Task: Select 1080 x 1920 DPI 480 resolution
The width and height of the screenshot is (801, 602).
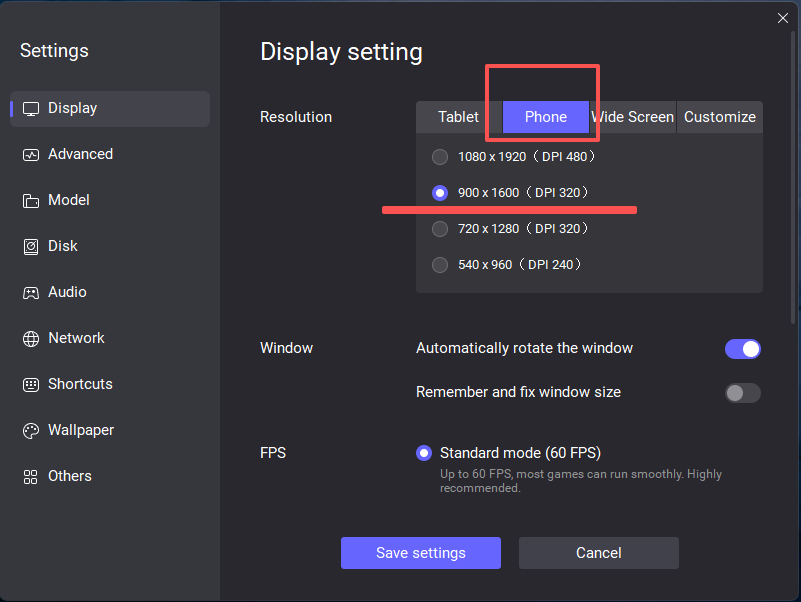Action: [x=440, y=157]
